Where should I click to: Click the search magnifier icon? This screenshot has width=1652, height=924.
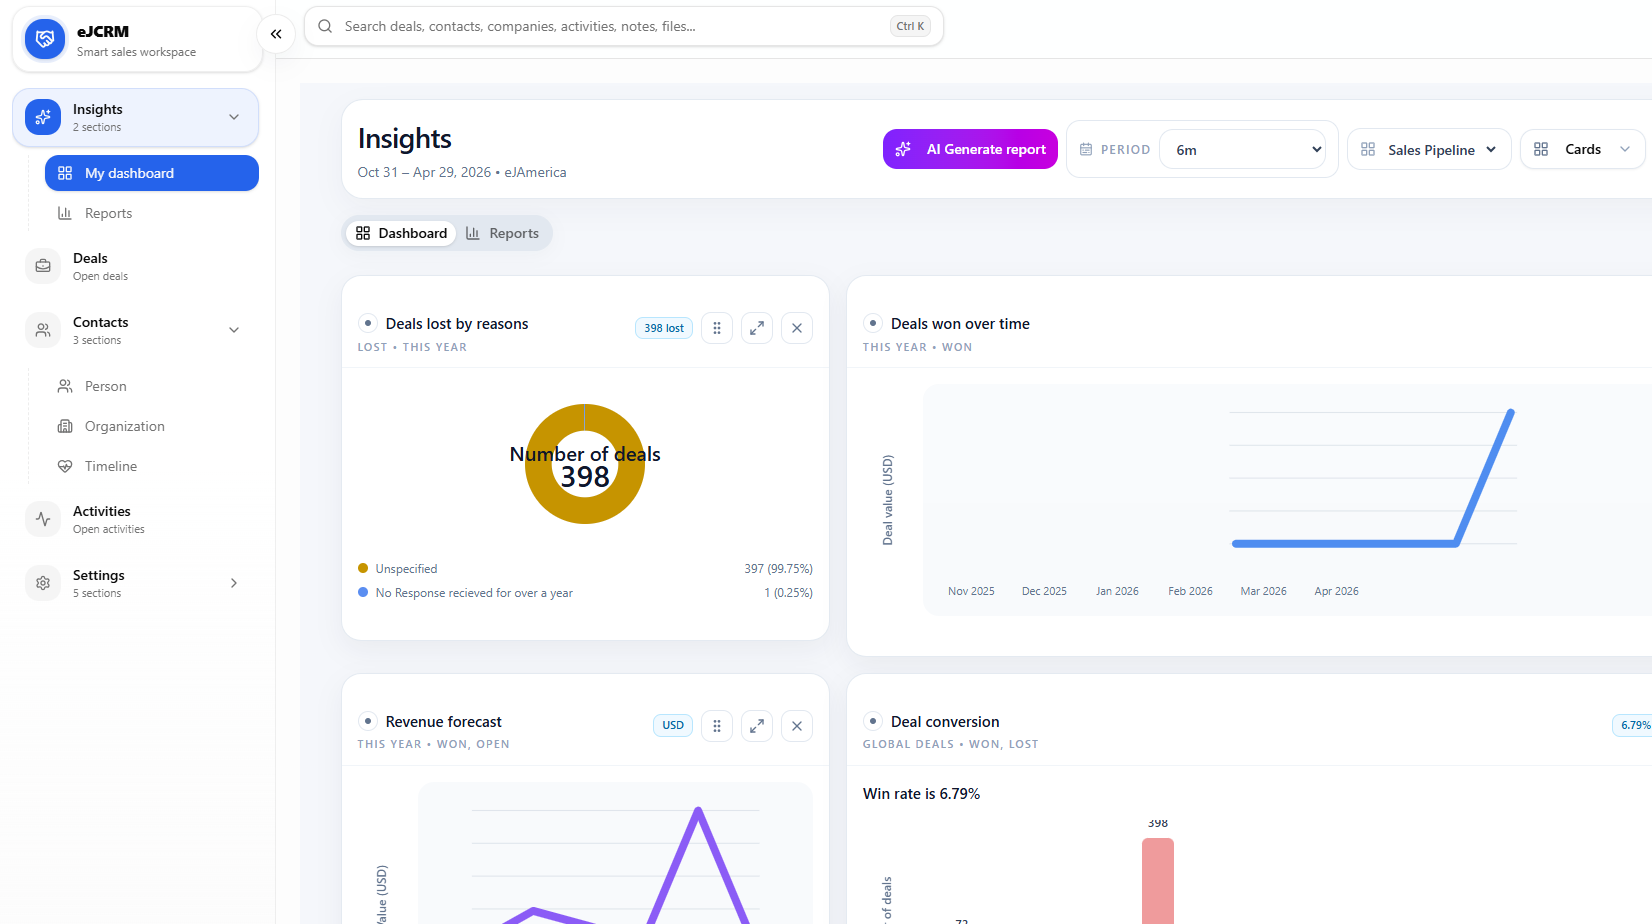point(325,26)
